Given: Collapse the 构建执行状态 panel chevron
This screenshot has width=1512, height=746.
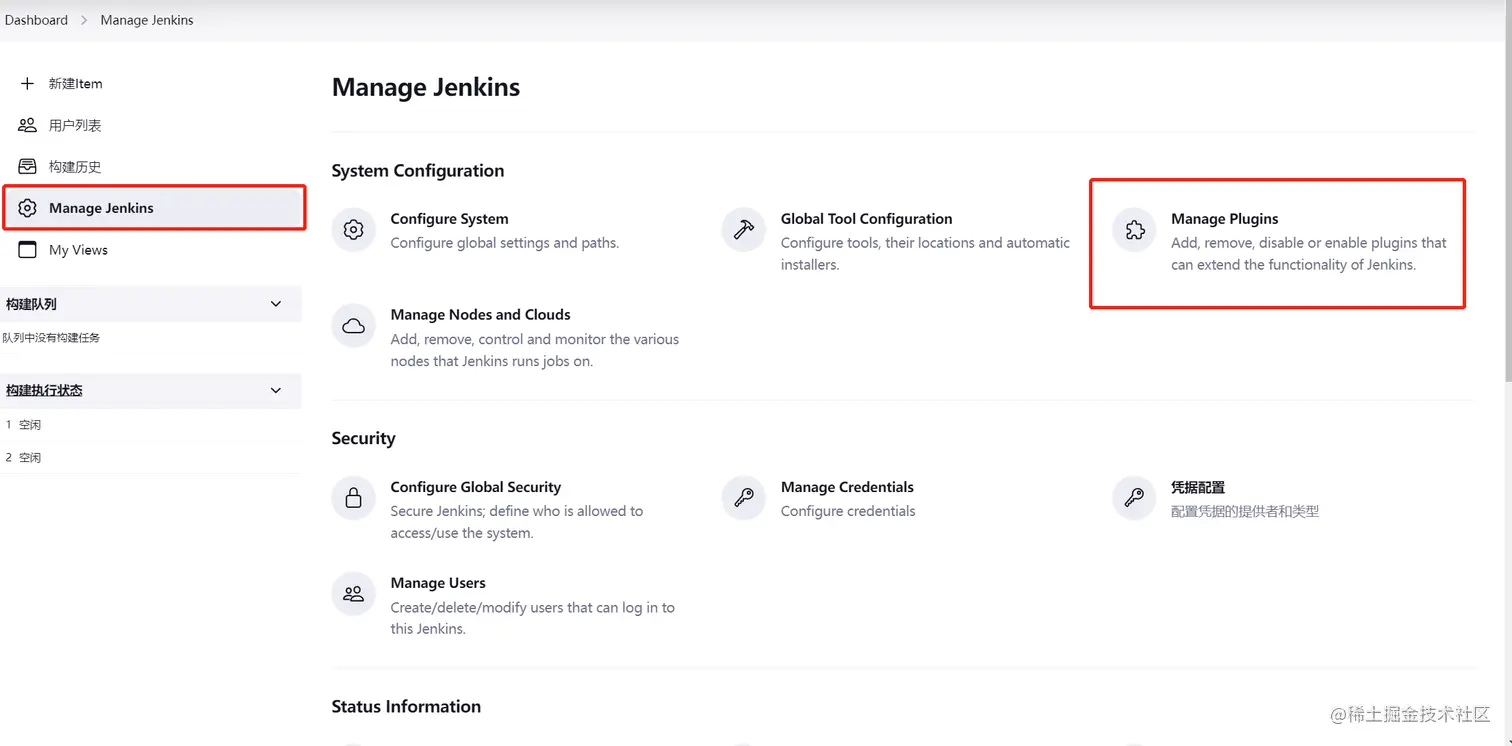Looking at the screenshot, I should point(276,390).
